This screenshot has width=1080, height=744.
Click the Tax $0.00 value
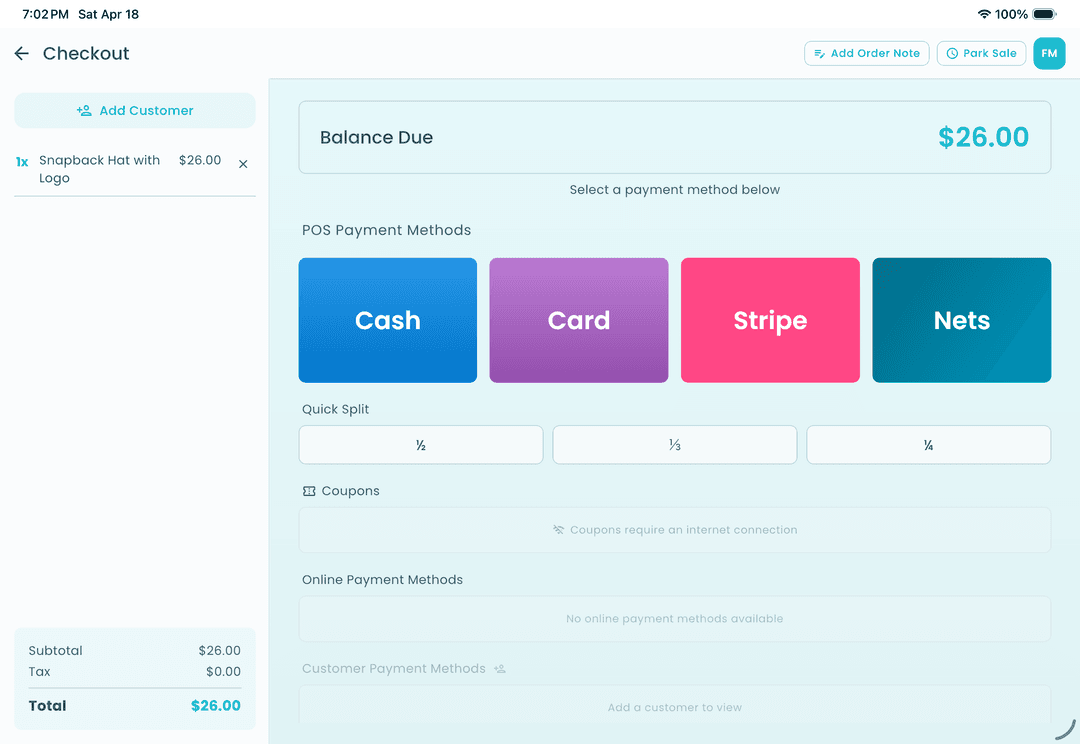223,672
